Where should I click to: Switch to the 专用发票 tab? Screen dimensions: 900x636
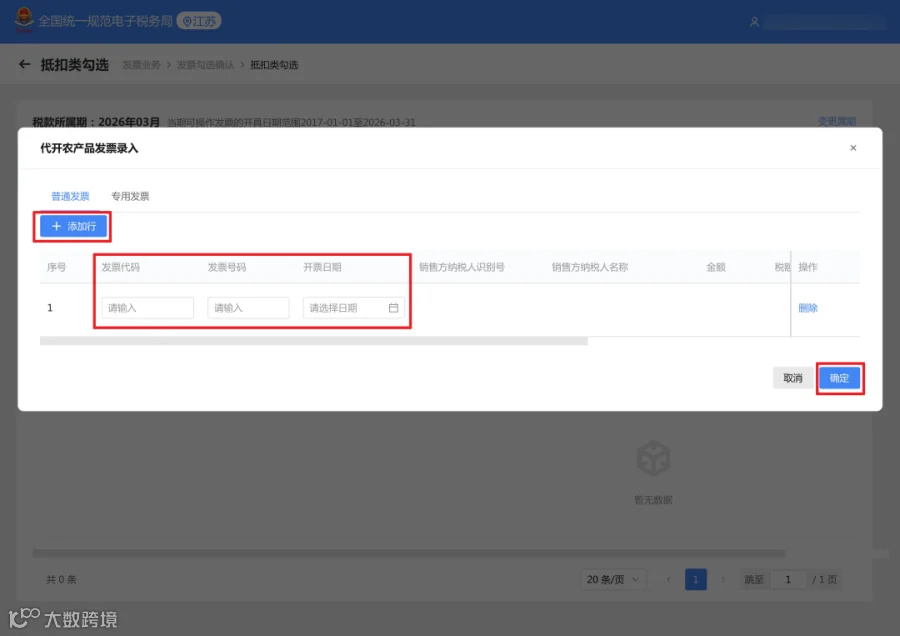coord(130,196)
